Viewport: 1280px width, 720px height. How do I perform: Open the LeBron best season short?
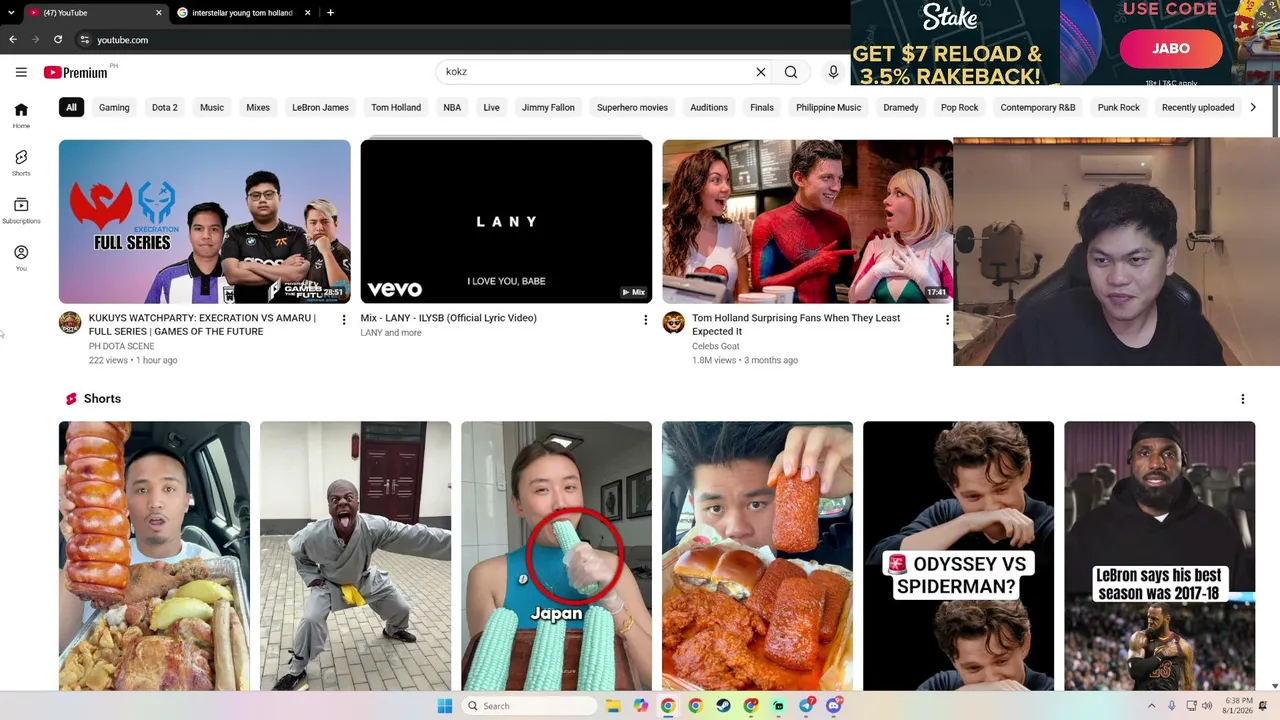(1159, 556)
